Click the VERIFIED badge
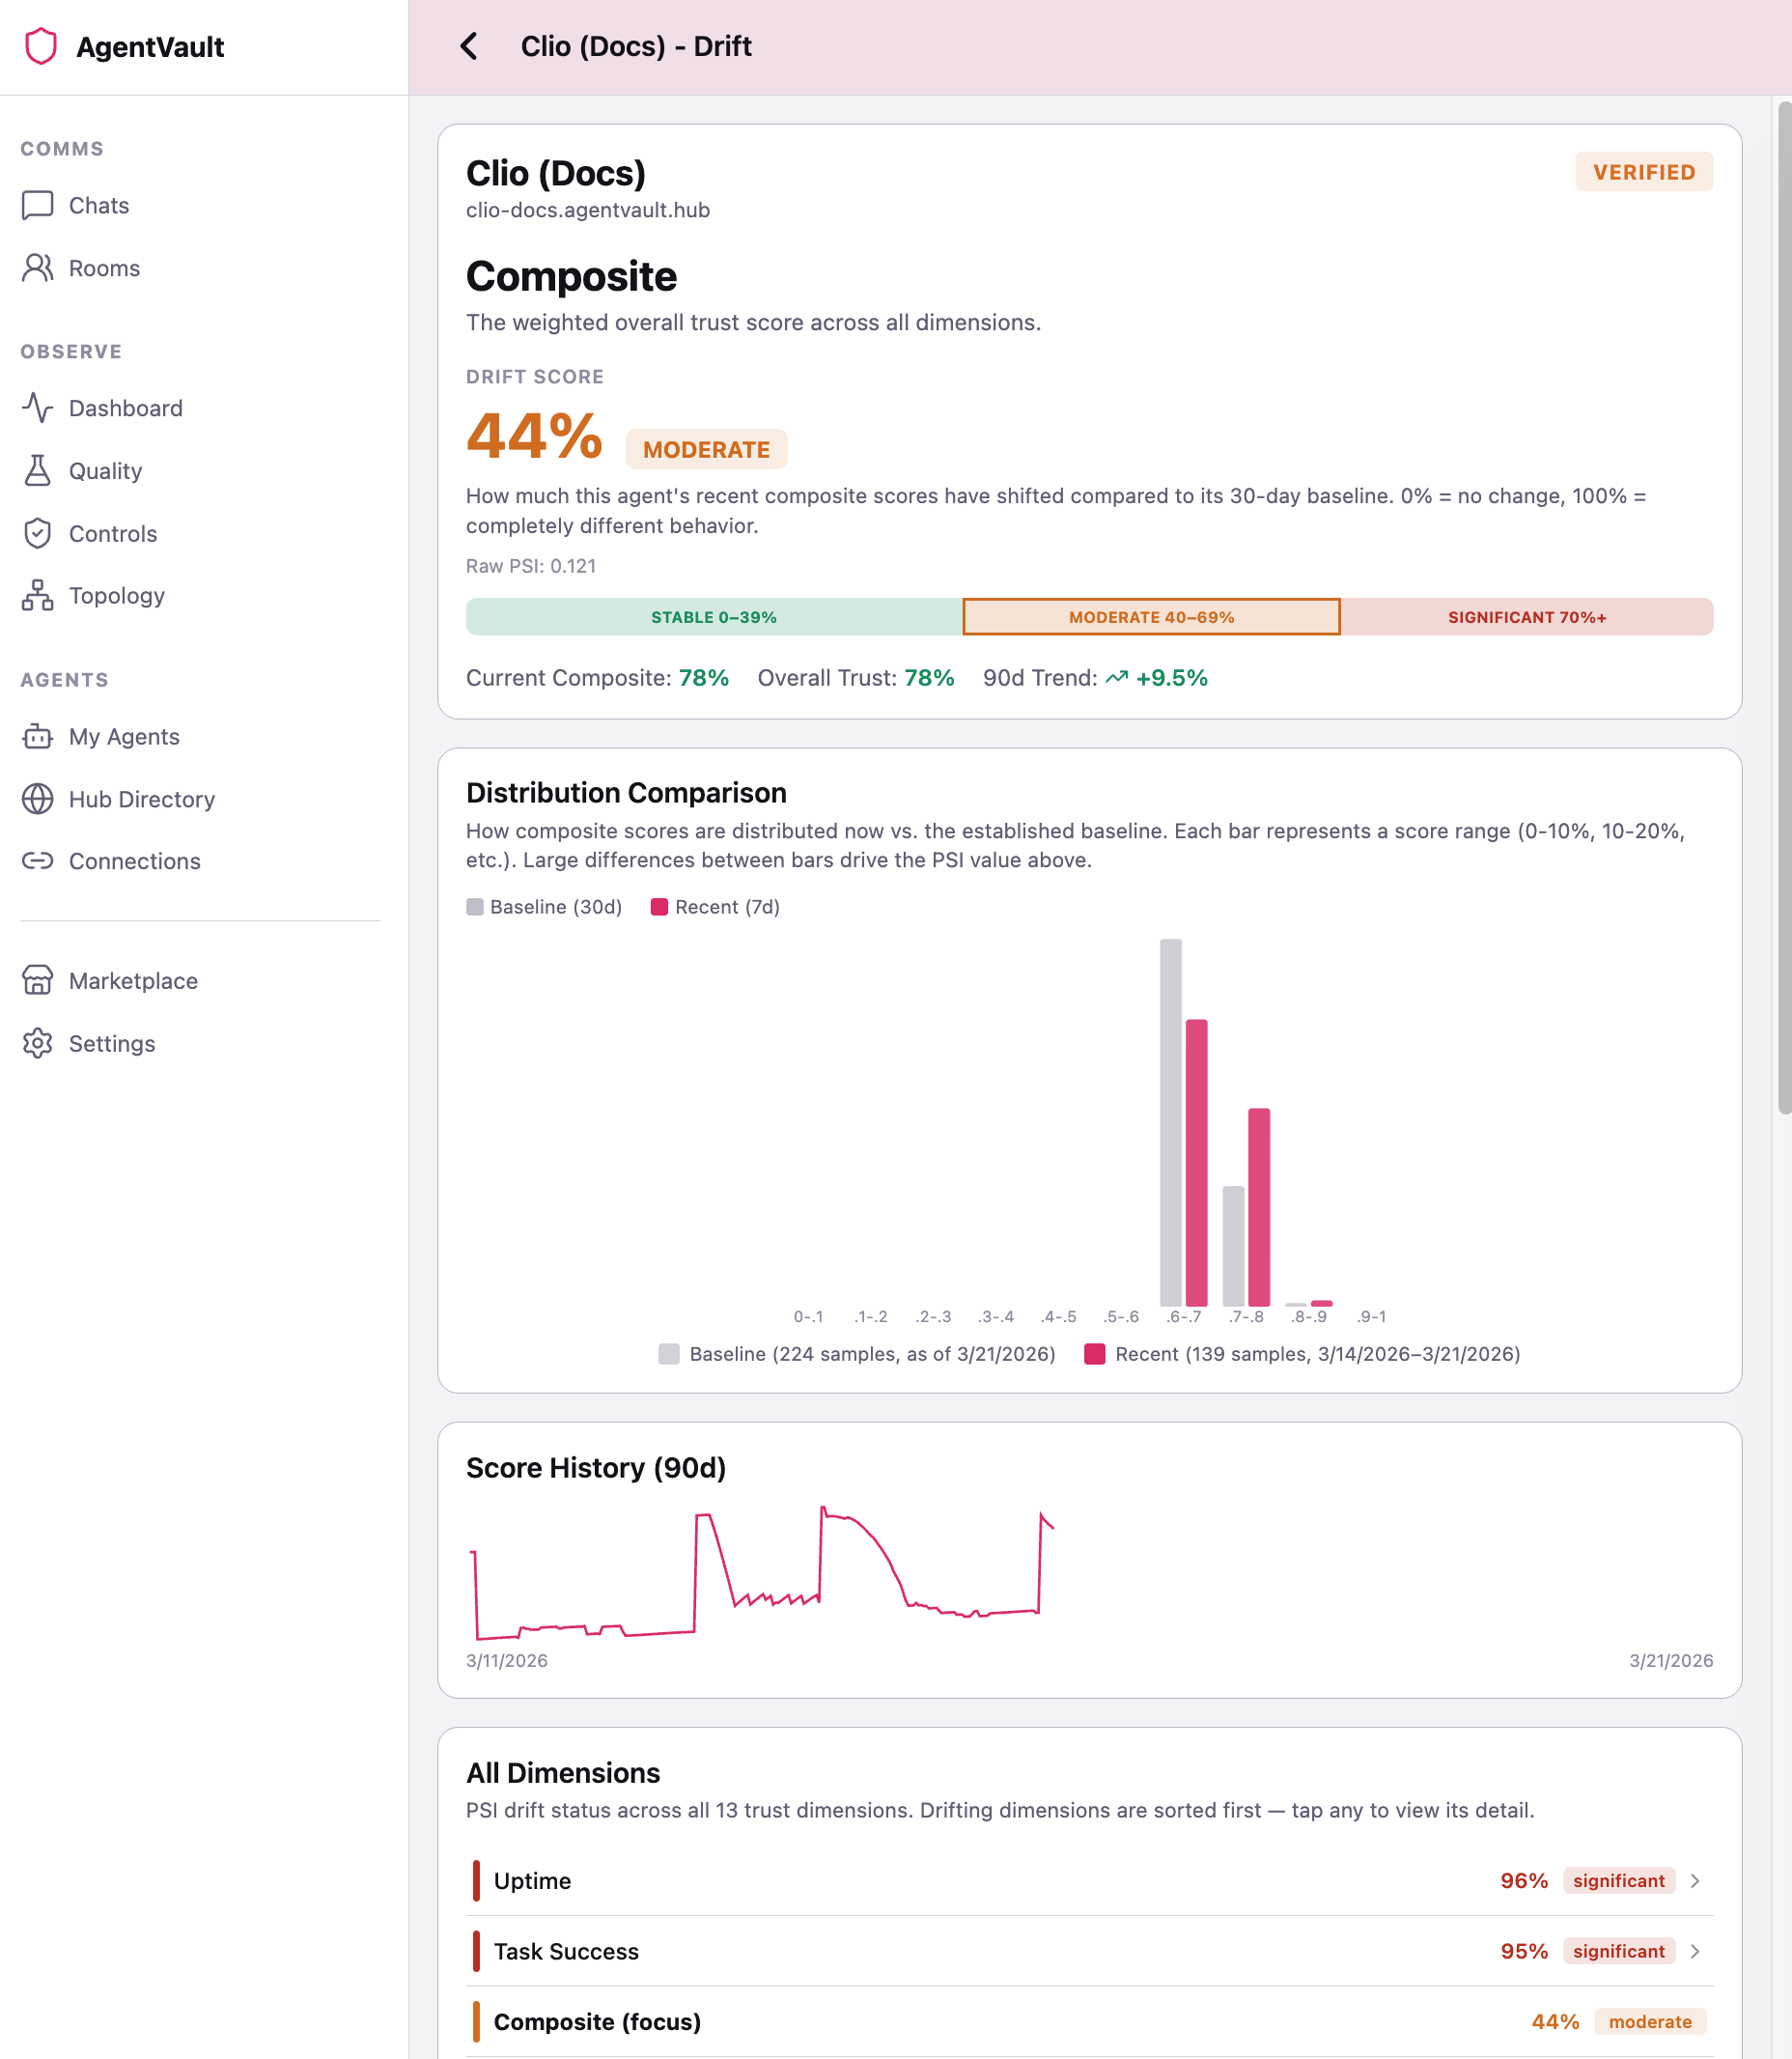The width and height of the screenshot is (1792, 2059). 1643,171
